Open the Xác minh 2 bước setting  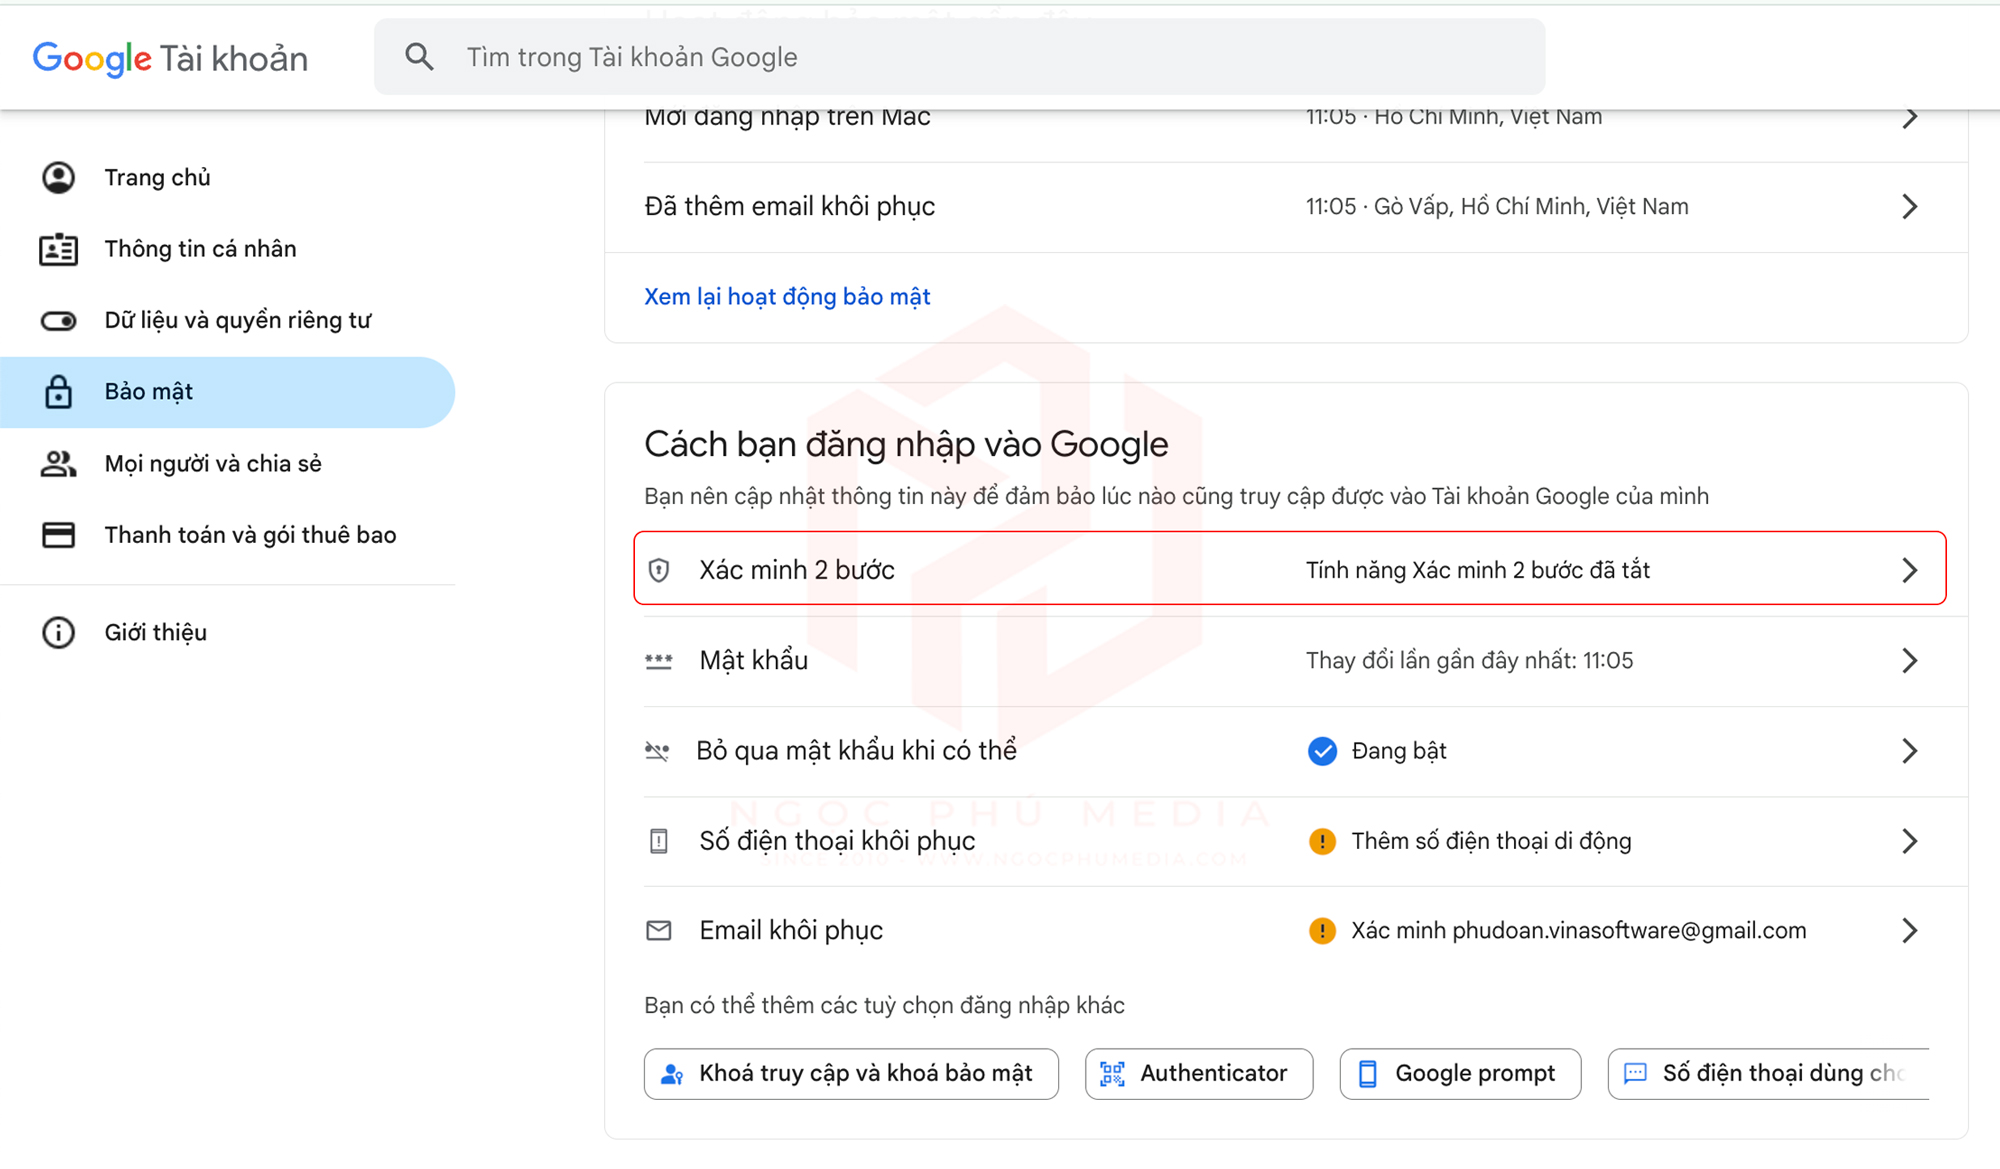pos(1289,568)
